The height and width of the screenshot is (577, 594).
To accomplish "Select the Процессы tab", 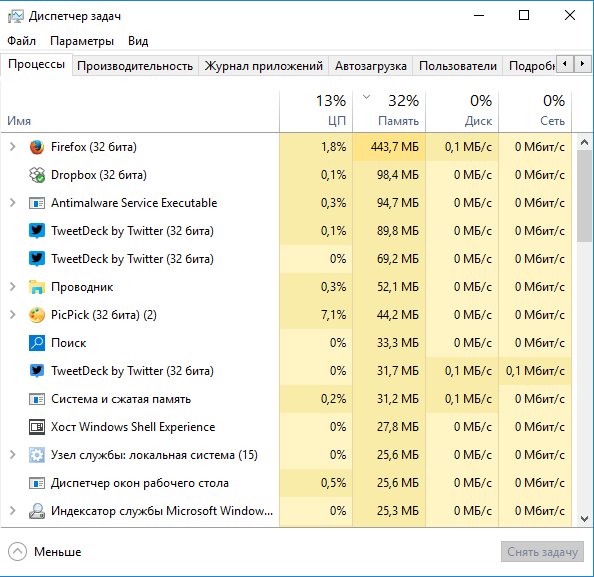I will click(36, 64).
